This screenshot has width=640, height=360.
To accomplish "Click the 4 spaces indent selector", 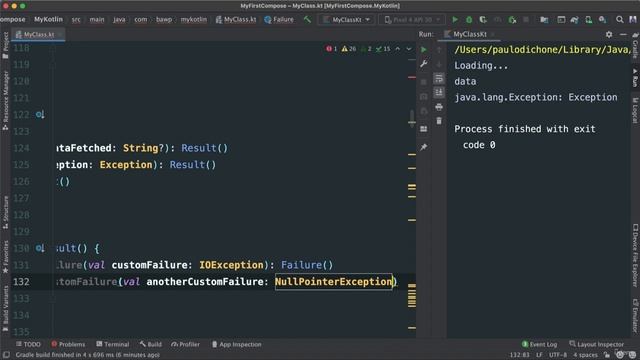I will pyautogui.click(x=586, y=355).
